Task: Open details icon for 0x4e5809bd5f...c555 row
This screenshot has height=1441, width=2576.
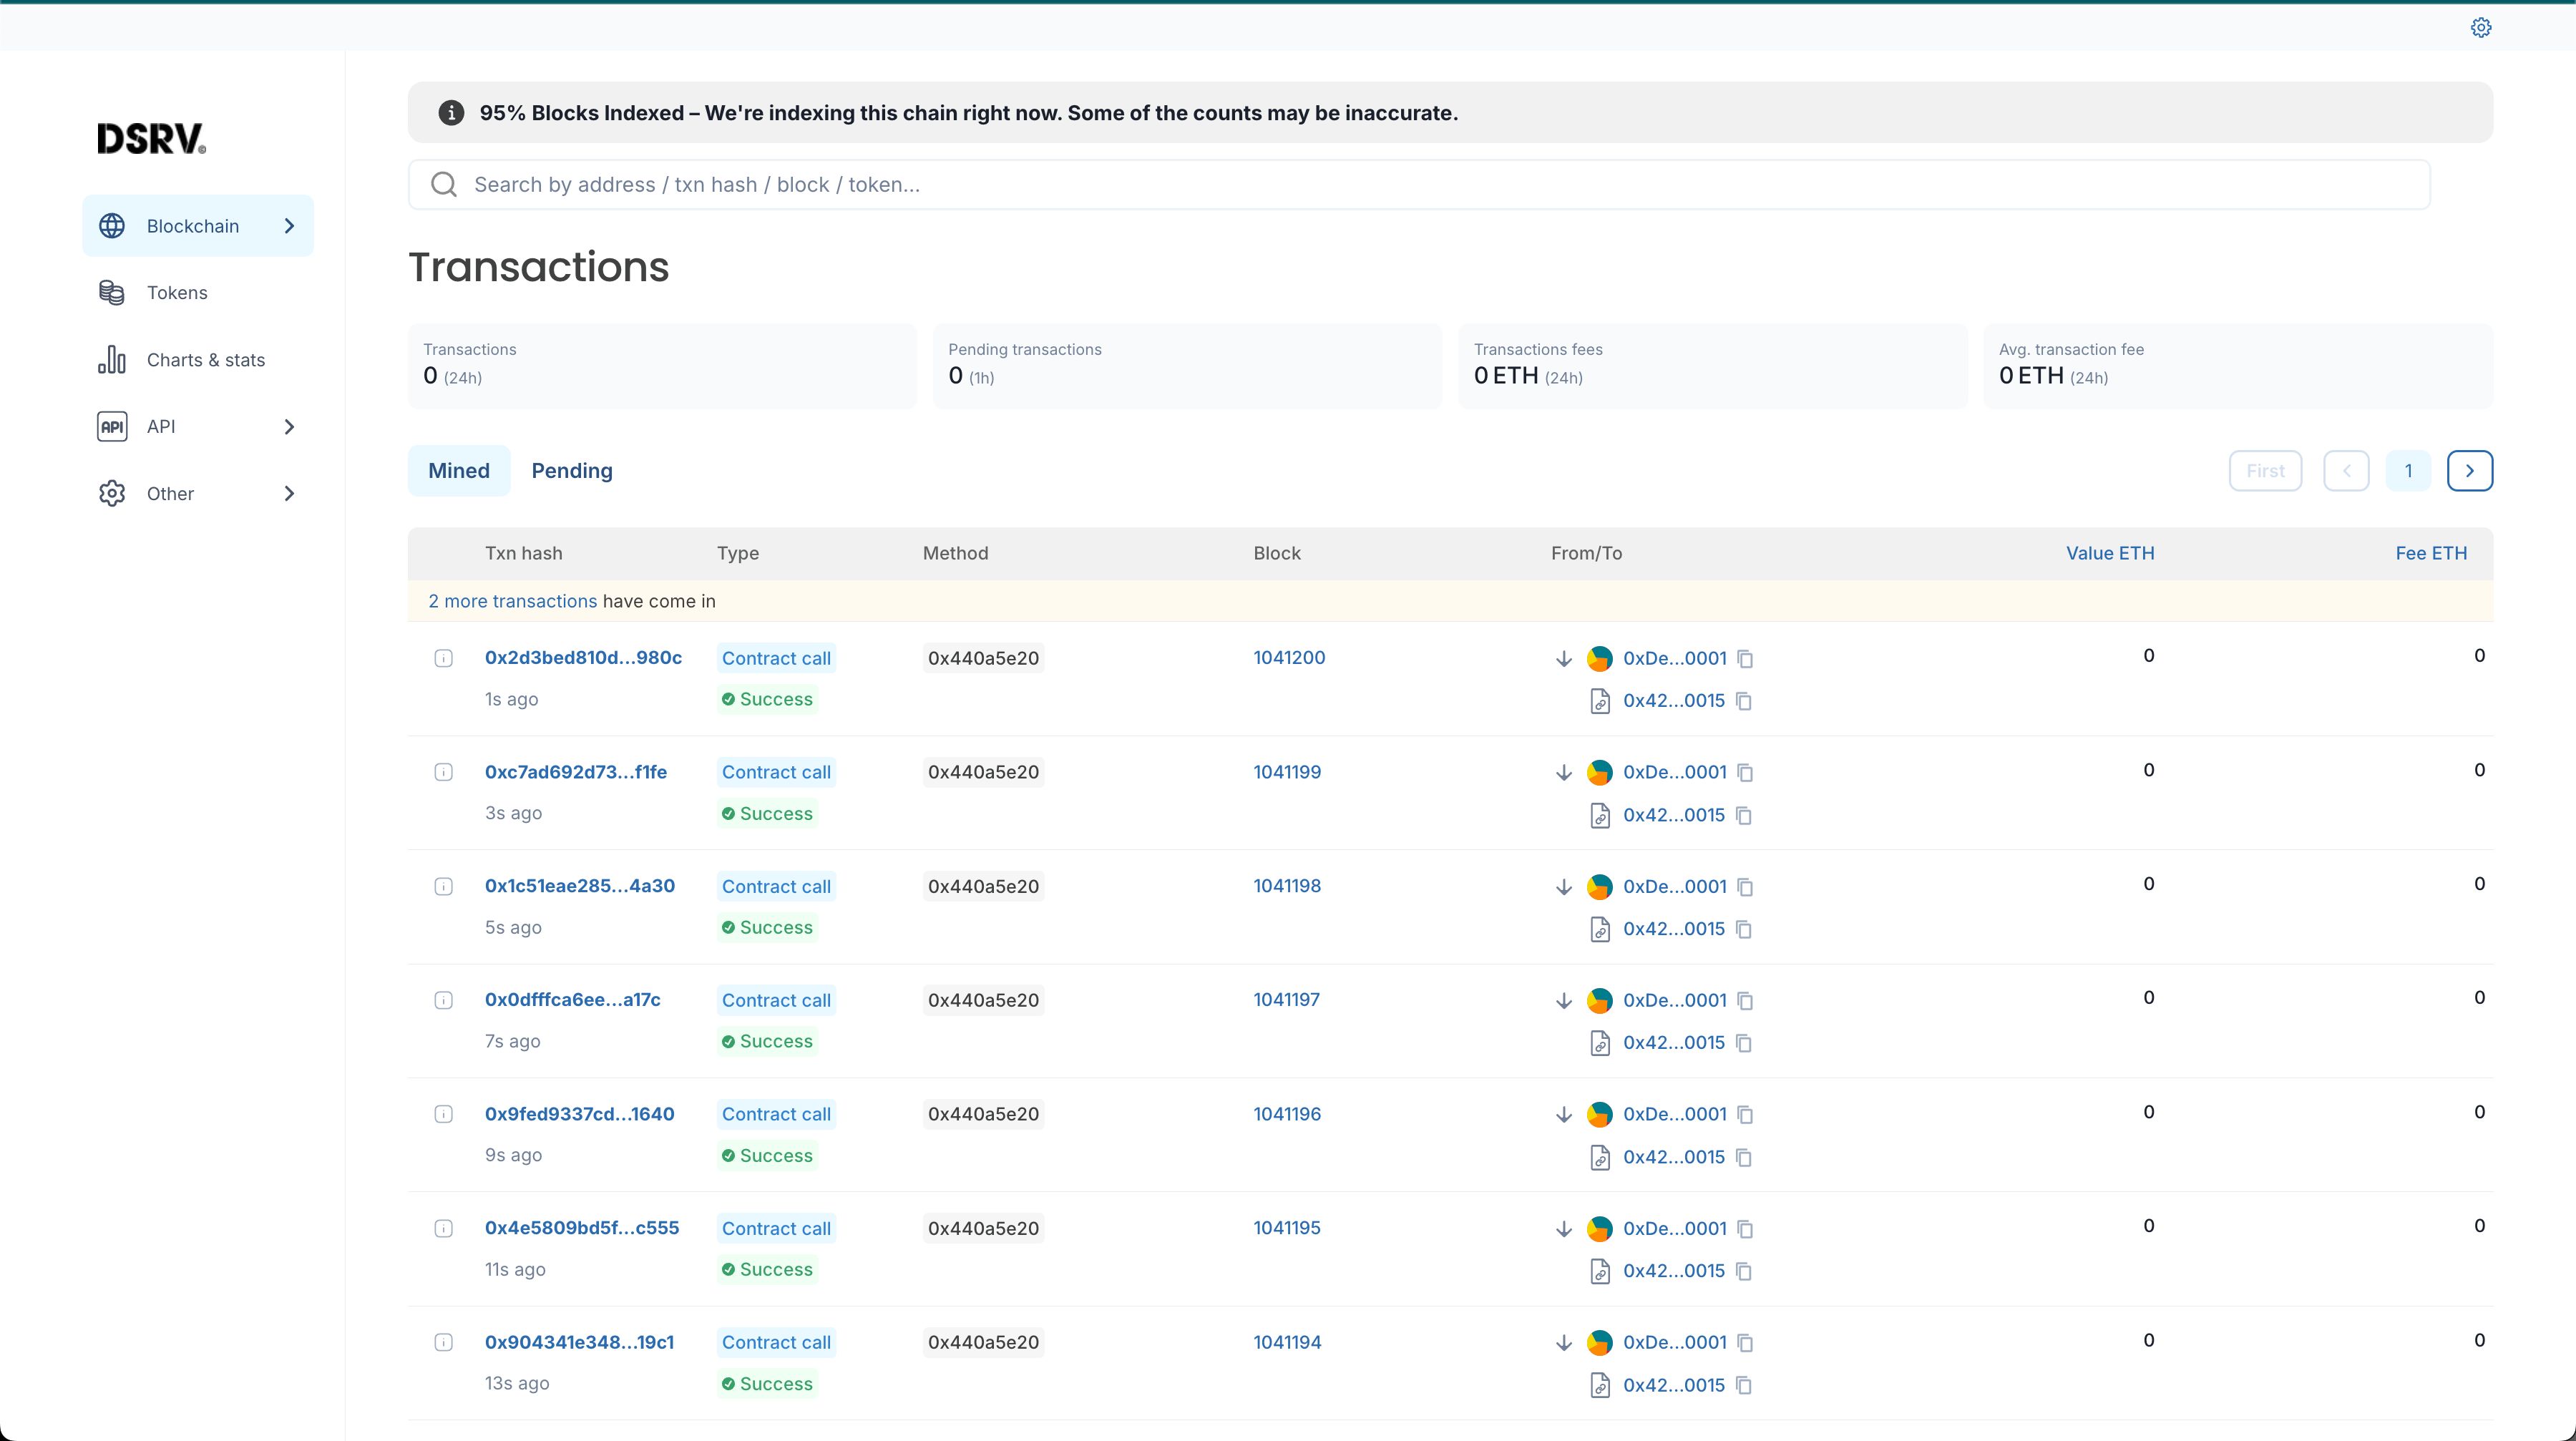Action: coord(444,1228)
